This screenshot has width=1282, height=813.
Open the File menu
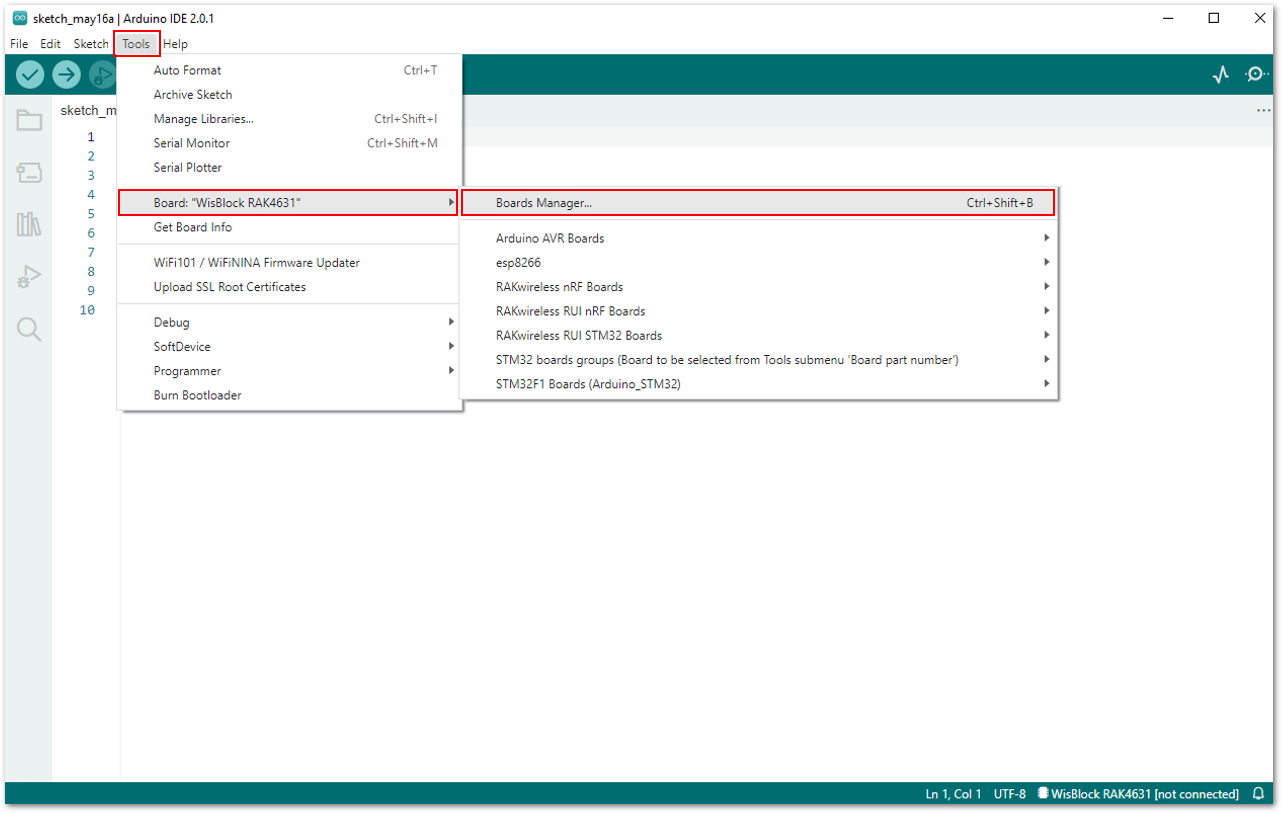19,44
